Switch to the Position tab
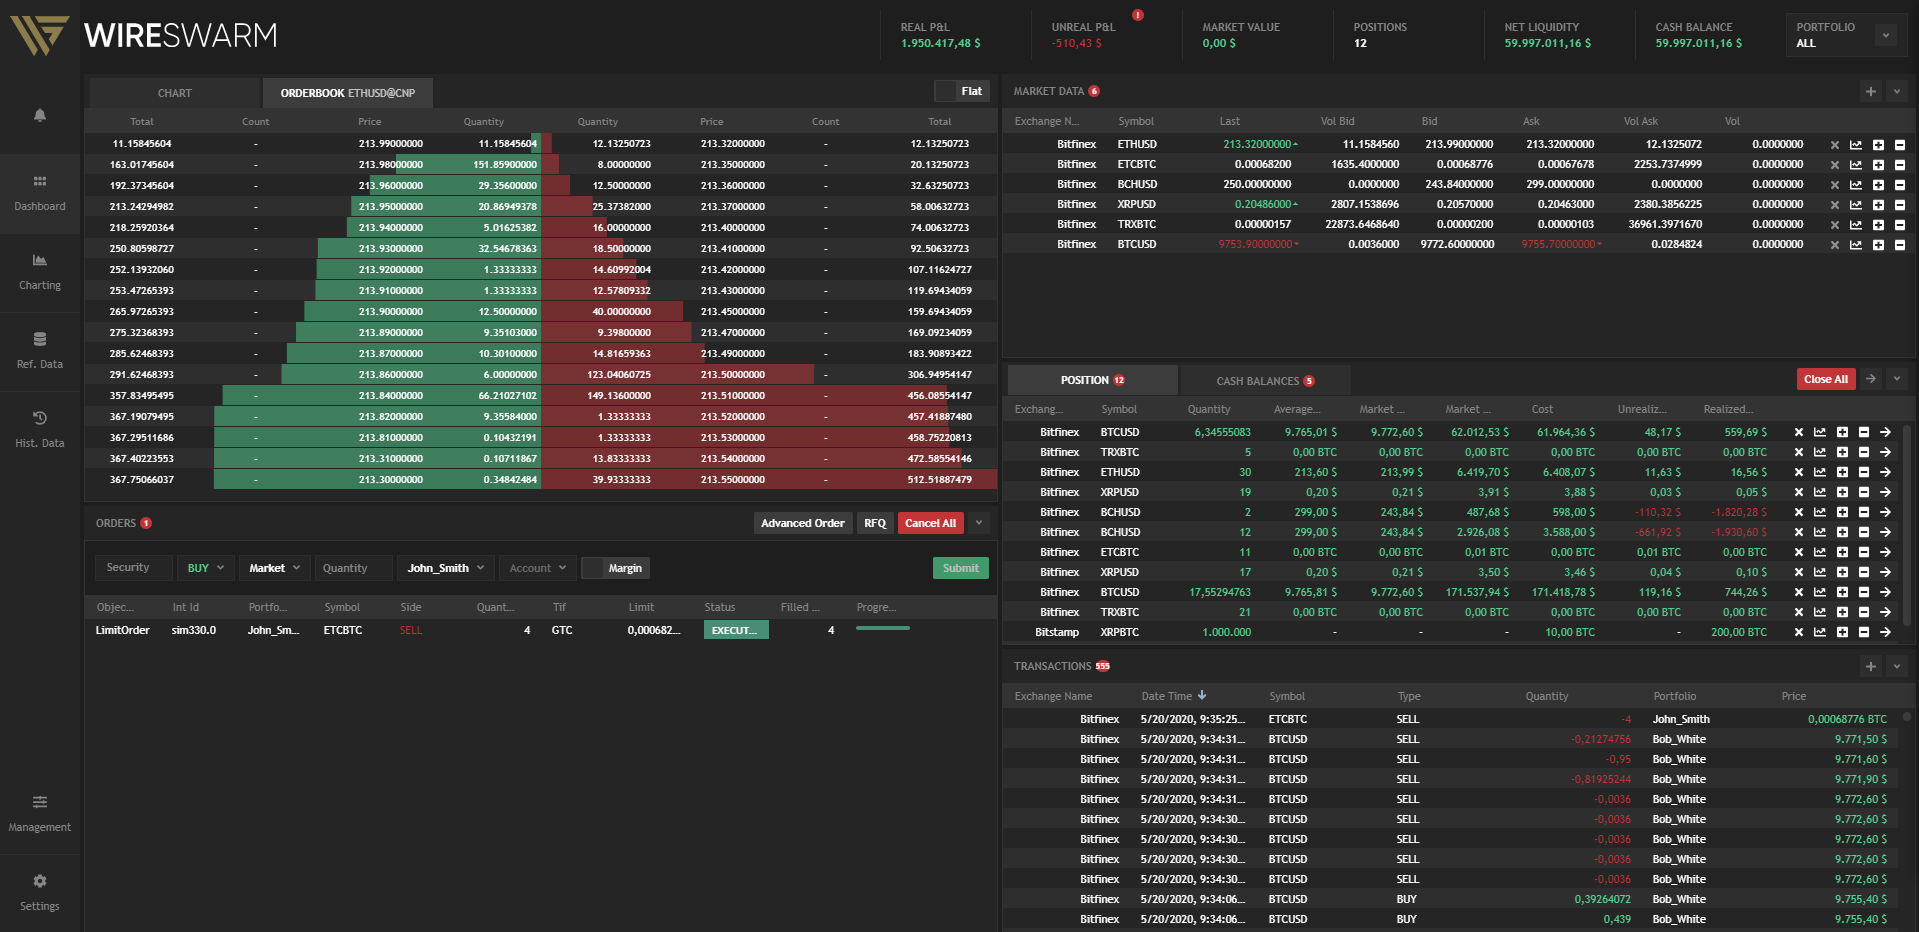 (x=1092, y=380)
